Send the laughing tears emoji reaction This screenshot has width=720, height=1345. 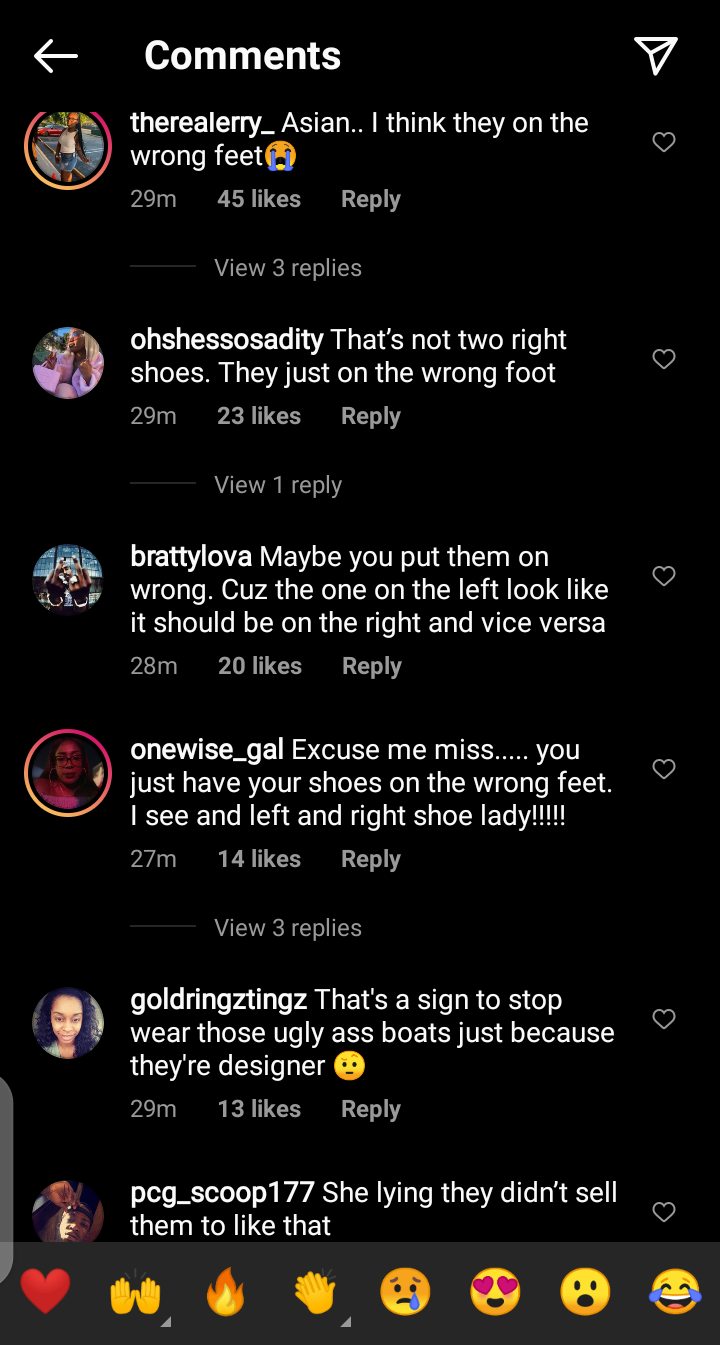675,1290
